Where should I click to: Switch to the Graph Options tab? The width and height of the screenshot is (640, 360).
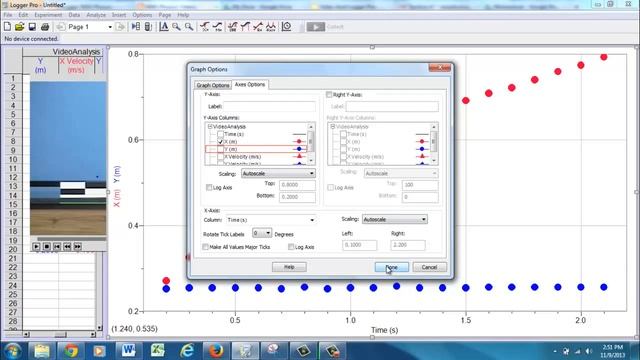[x=213, y=85]
